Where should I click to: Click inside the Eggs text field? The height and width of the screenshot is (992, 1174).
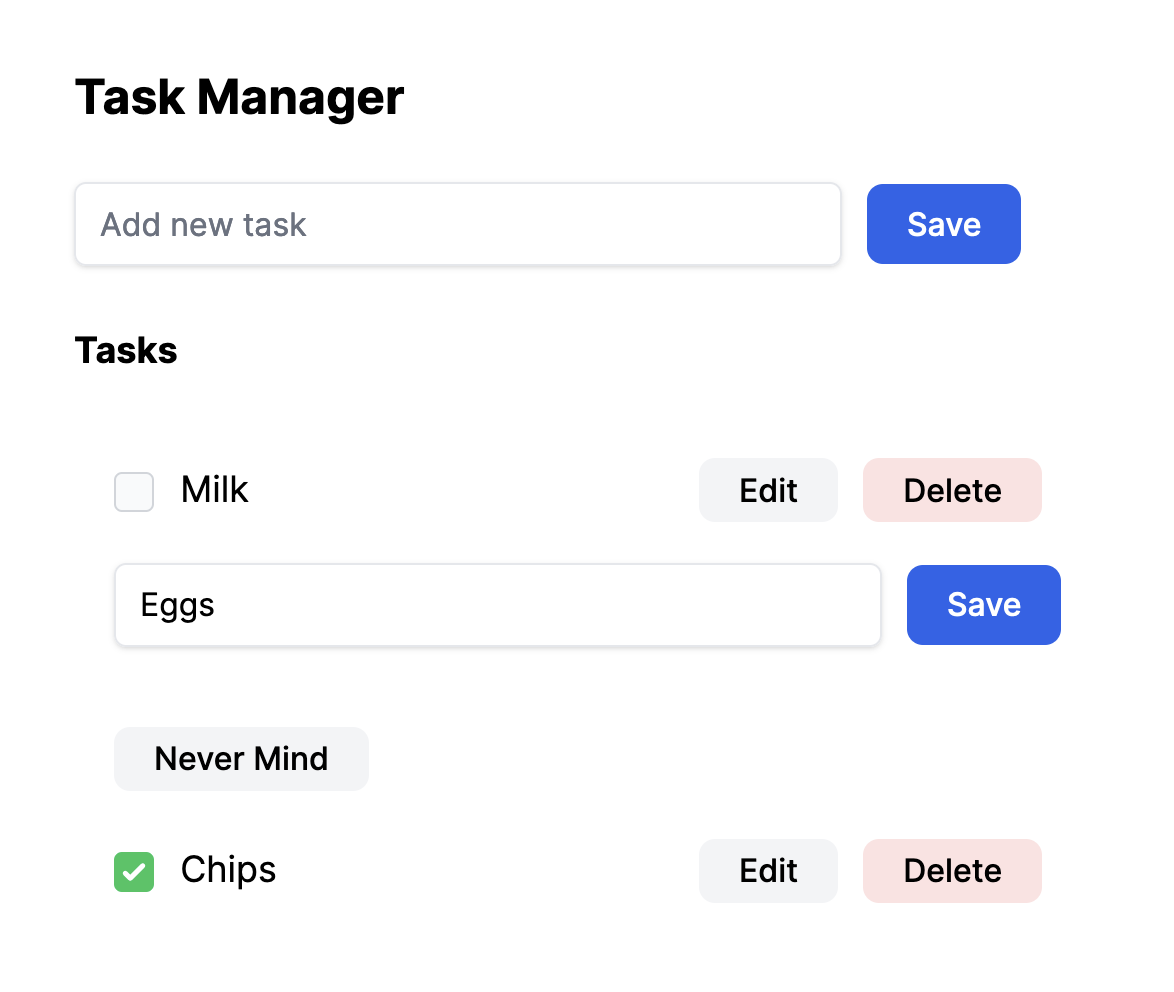[497, 604]
